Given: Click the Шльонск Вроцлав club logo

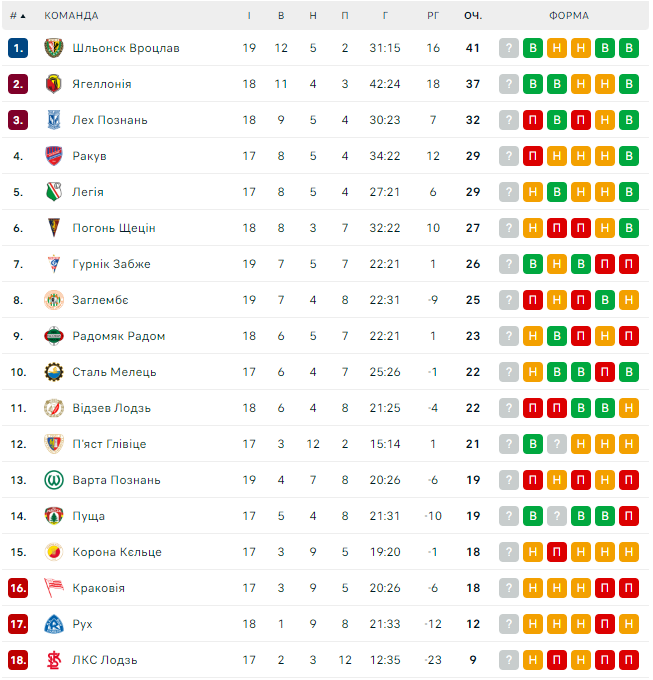Looking at the screenshot, I should 54,48.
